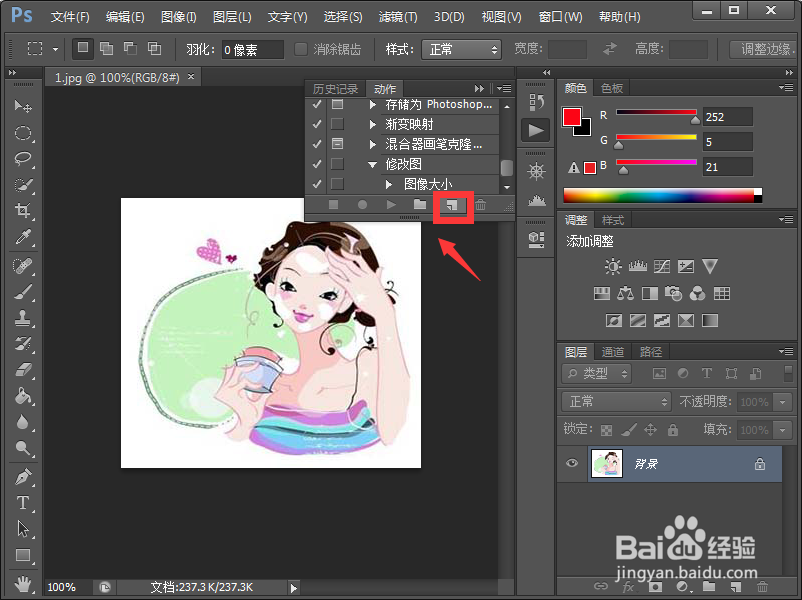
Task: Click the Delete Action trash icon
Action: [481, 204]
